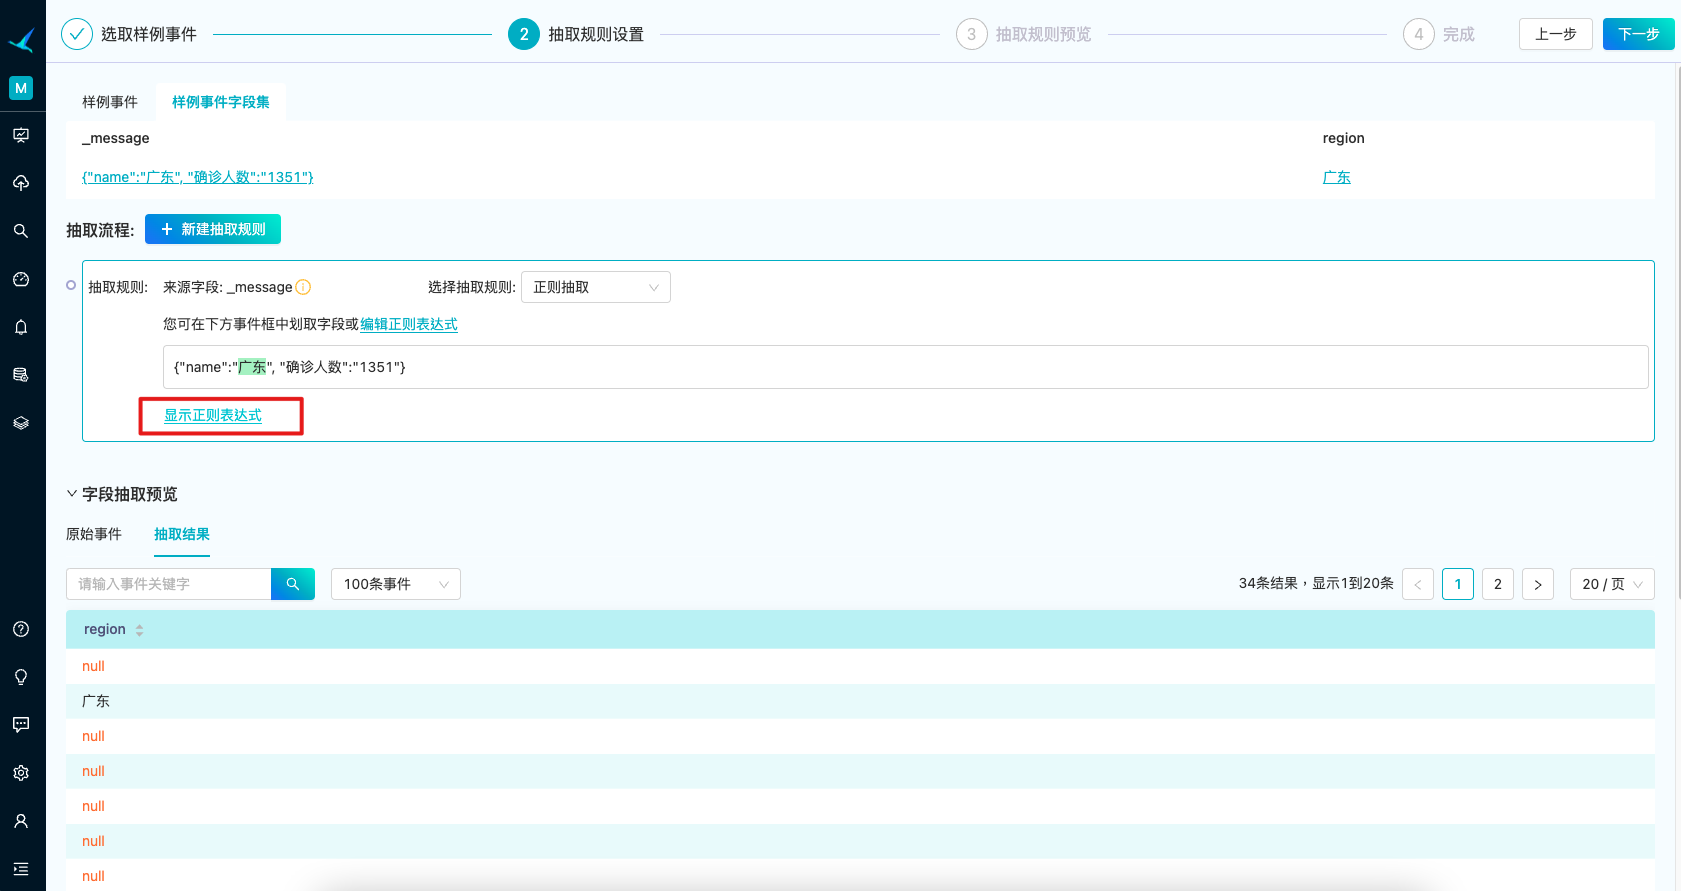Go to next page arrow
1681x891 pixels.
pyautogui.click(x=1538, y=584)
